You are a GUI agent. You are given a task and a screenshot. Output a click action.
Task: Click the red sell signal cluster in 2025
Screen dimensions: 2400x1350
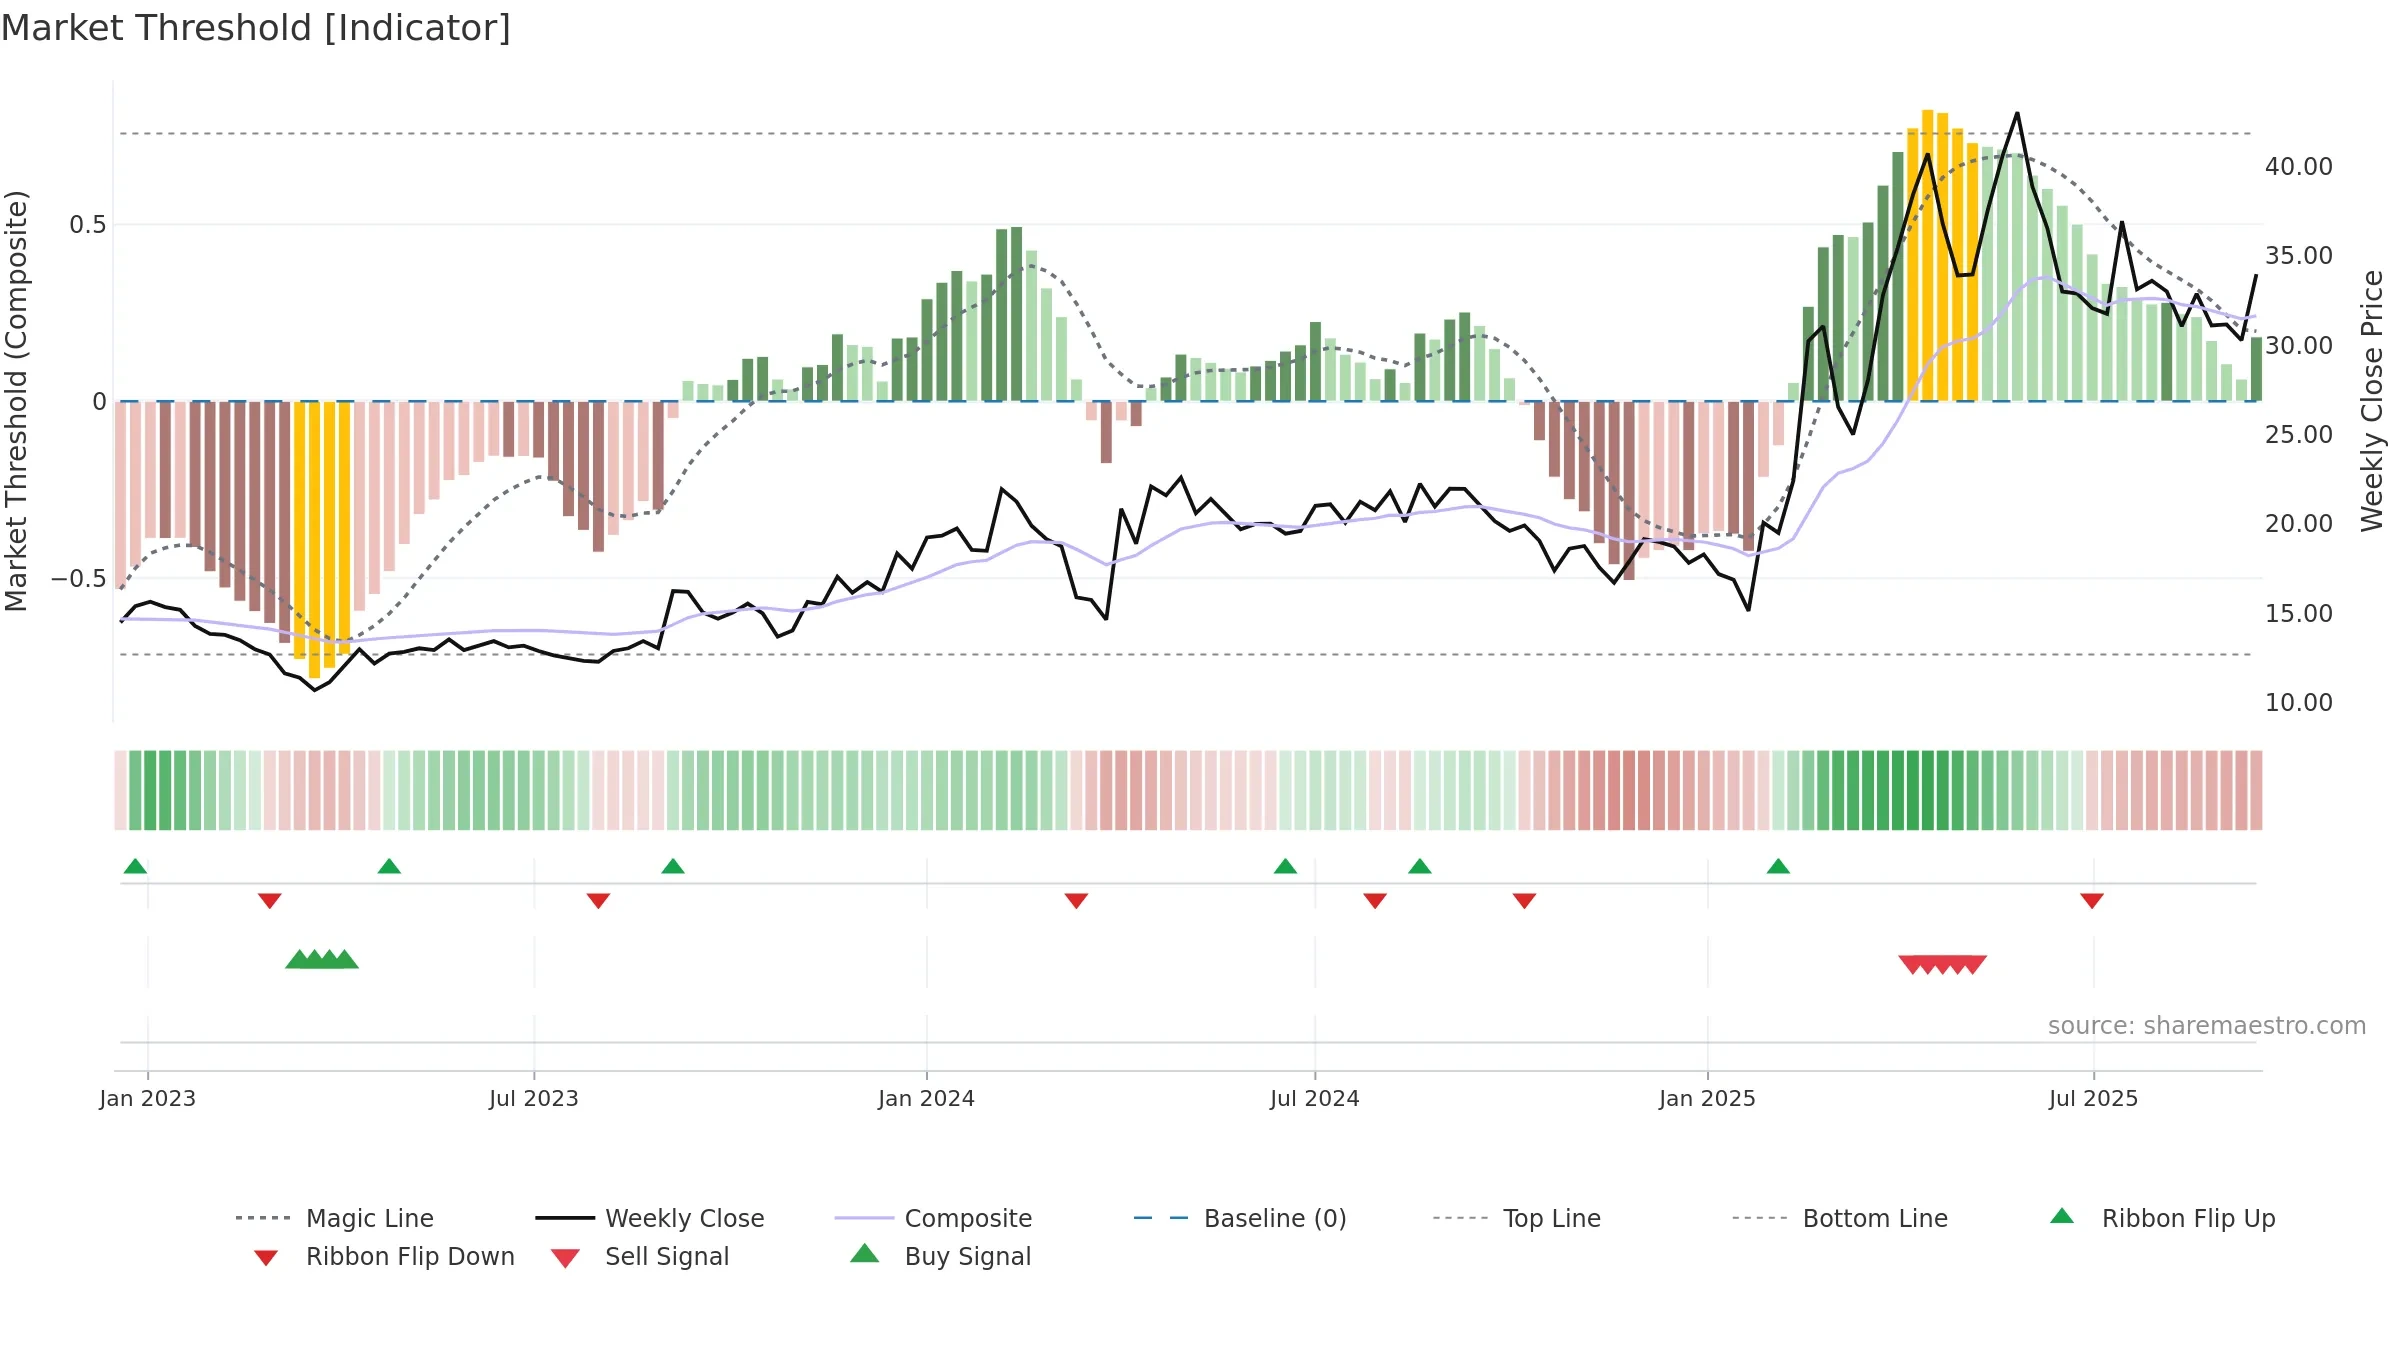(1943, 965)
